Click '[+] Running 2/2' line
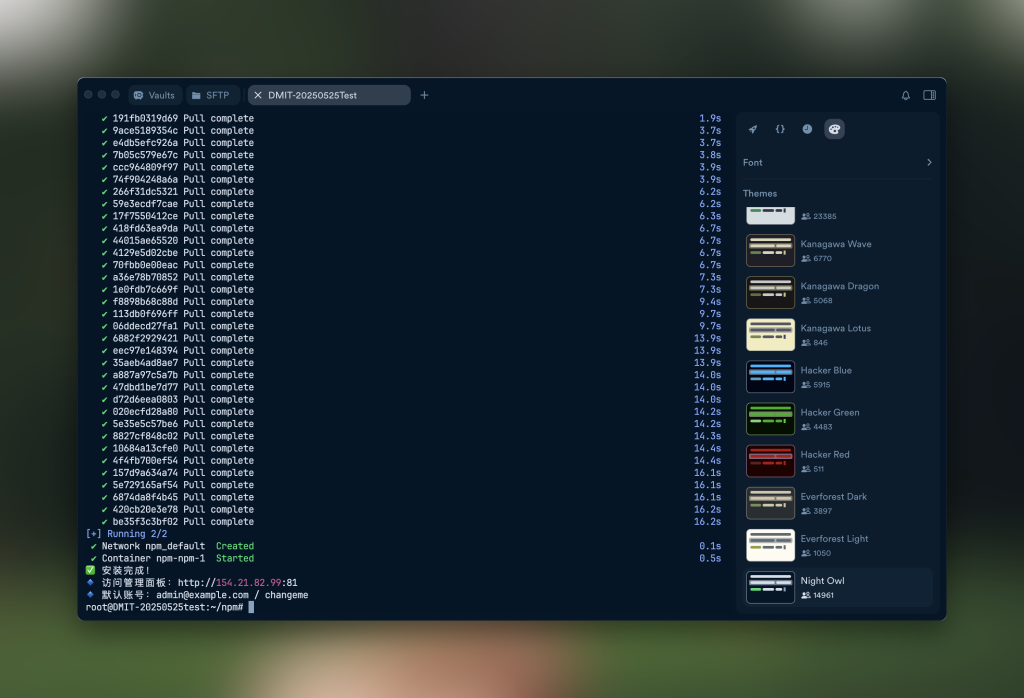 (x=126, y=533)
